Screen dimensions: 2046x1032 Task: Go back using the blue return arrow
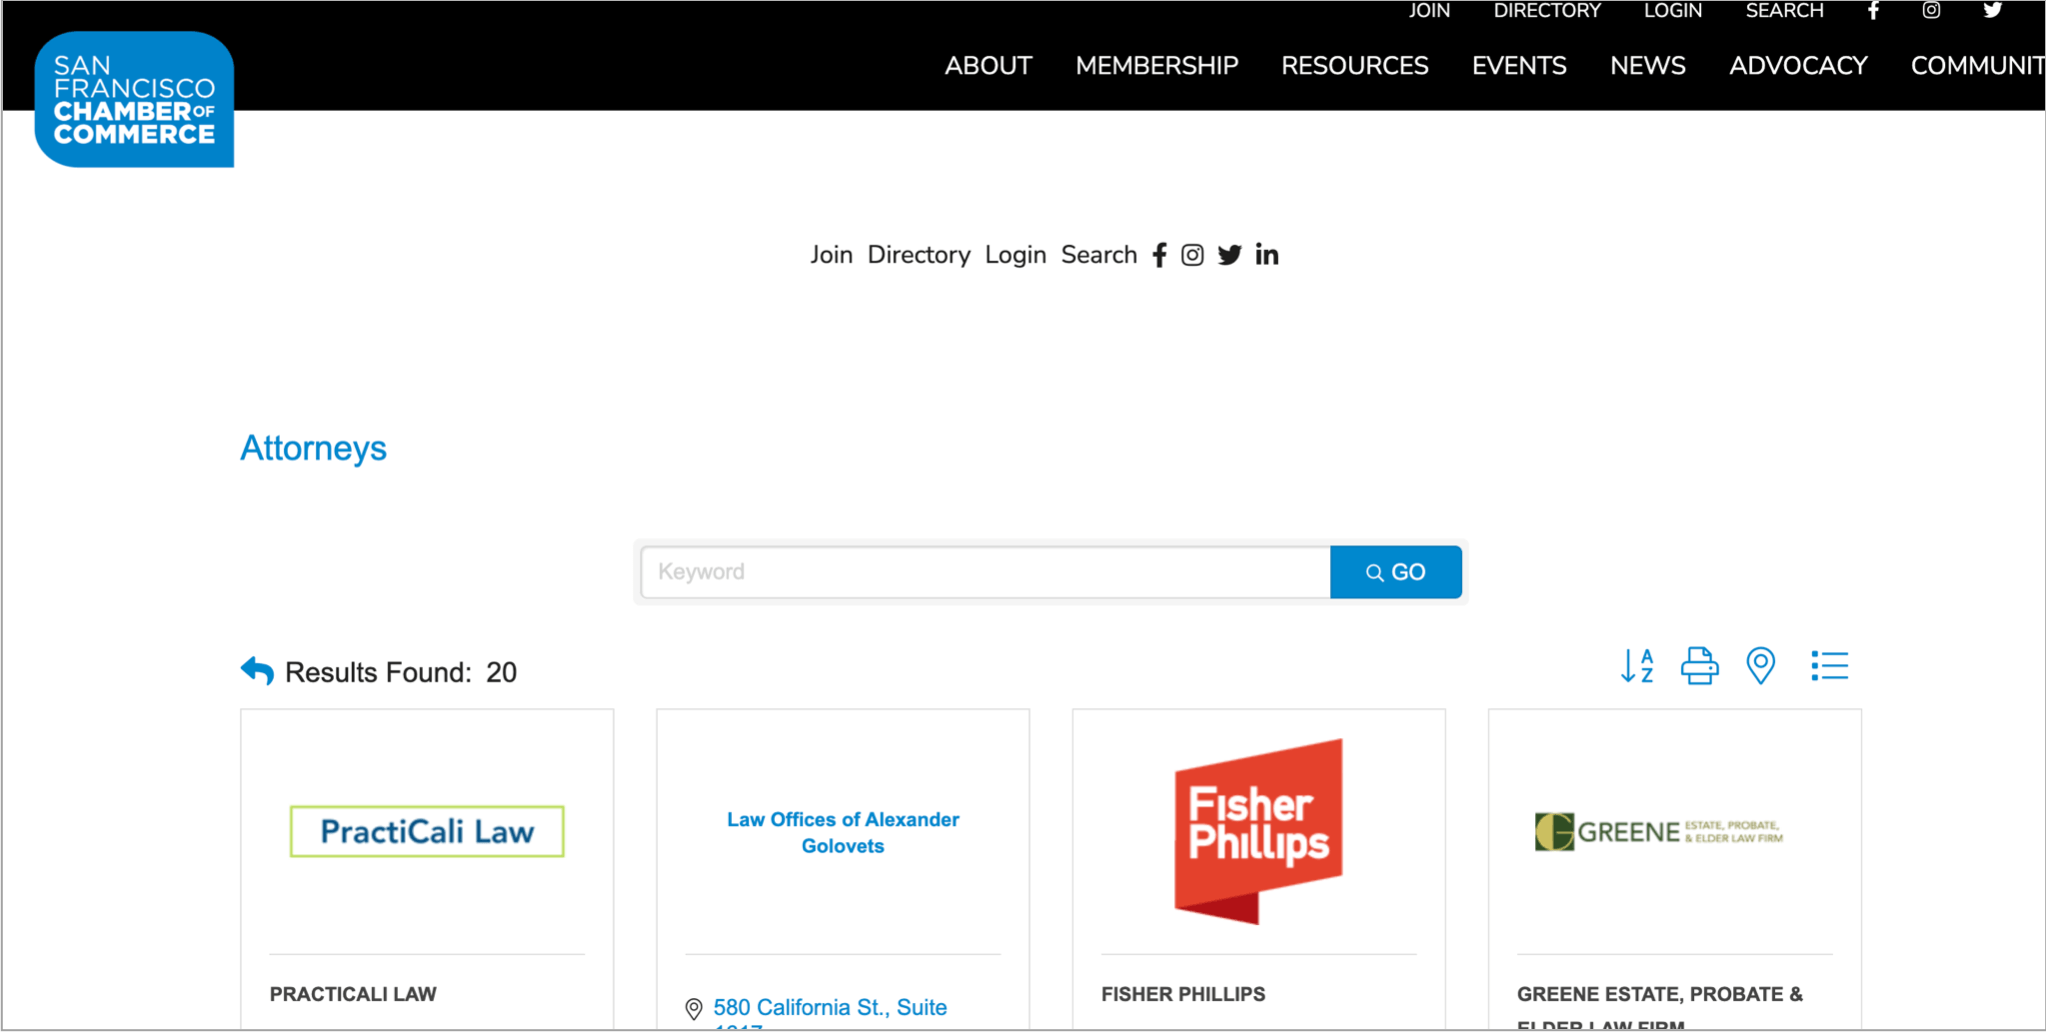click(x=257, y=671)
